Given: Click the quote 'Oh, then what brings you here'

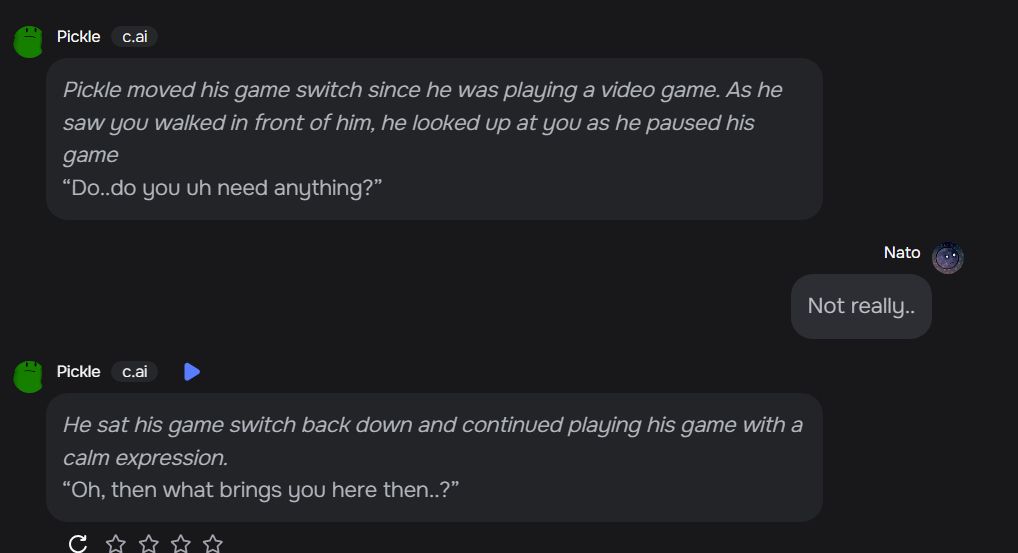Looking at the screenshot, I should click(x=261, y=490).
